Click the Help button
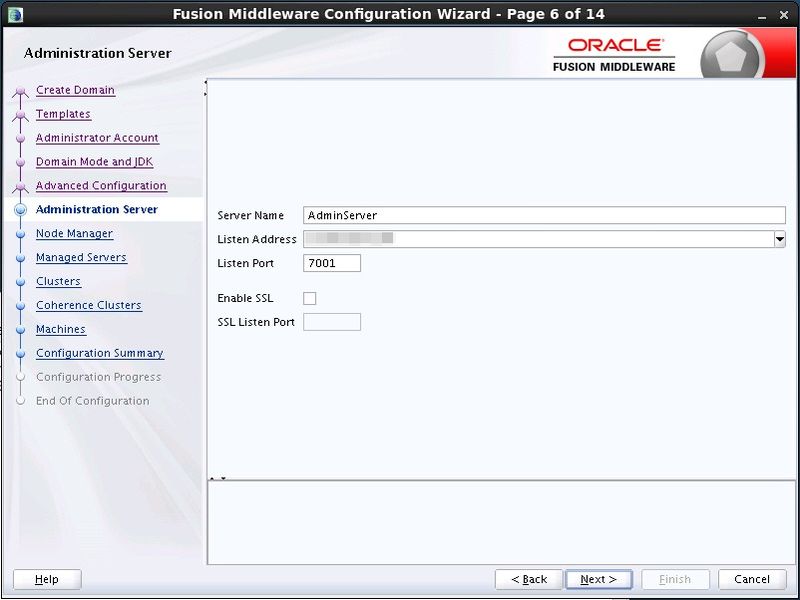 pos(47,579)
